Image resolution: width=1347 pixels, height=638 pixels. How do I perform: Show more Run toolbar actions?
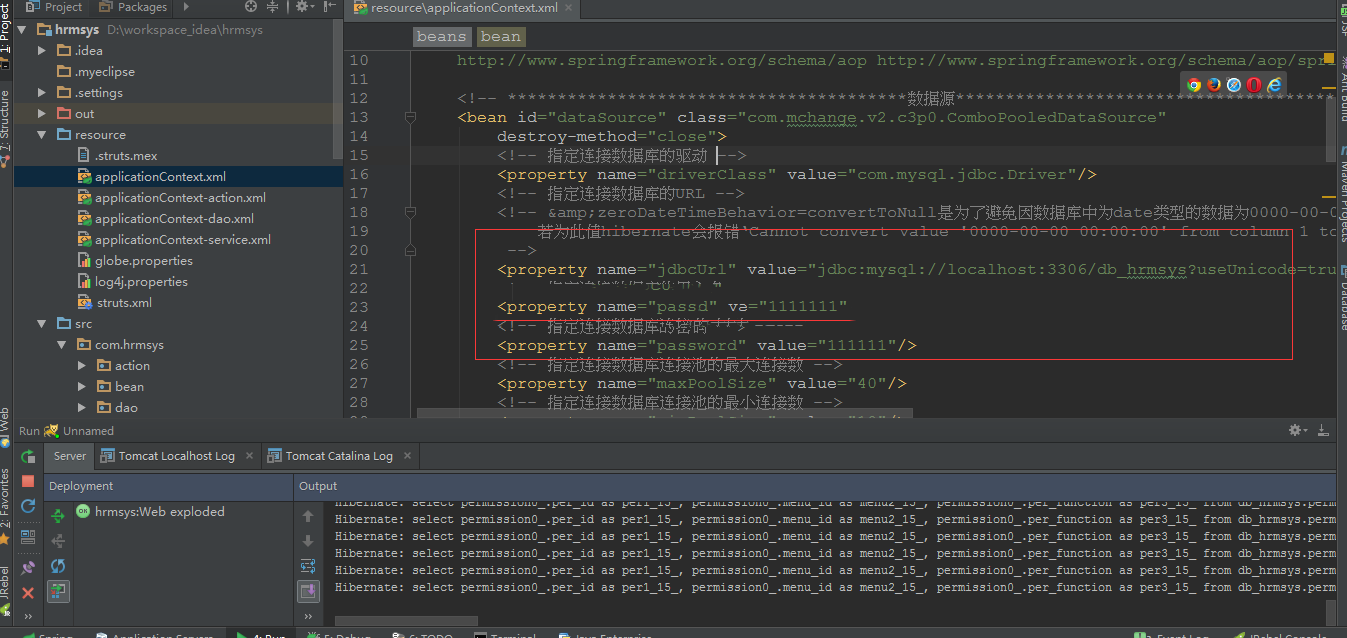pos(28,617)
